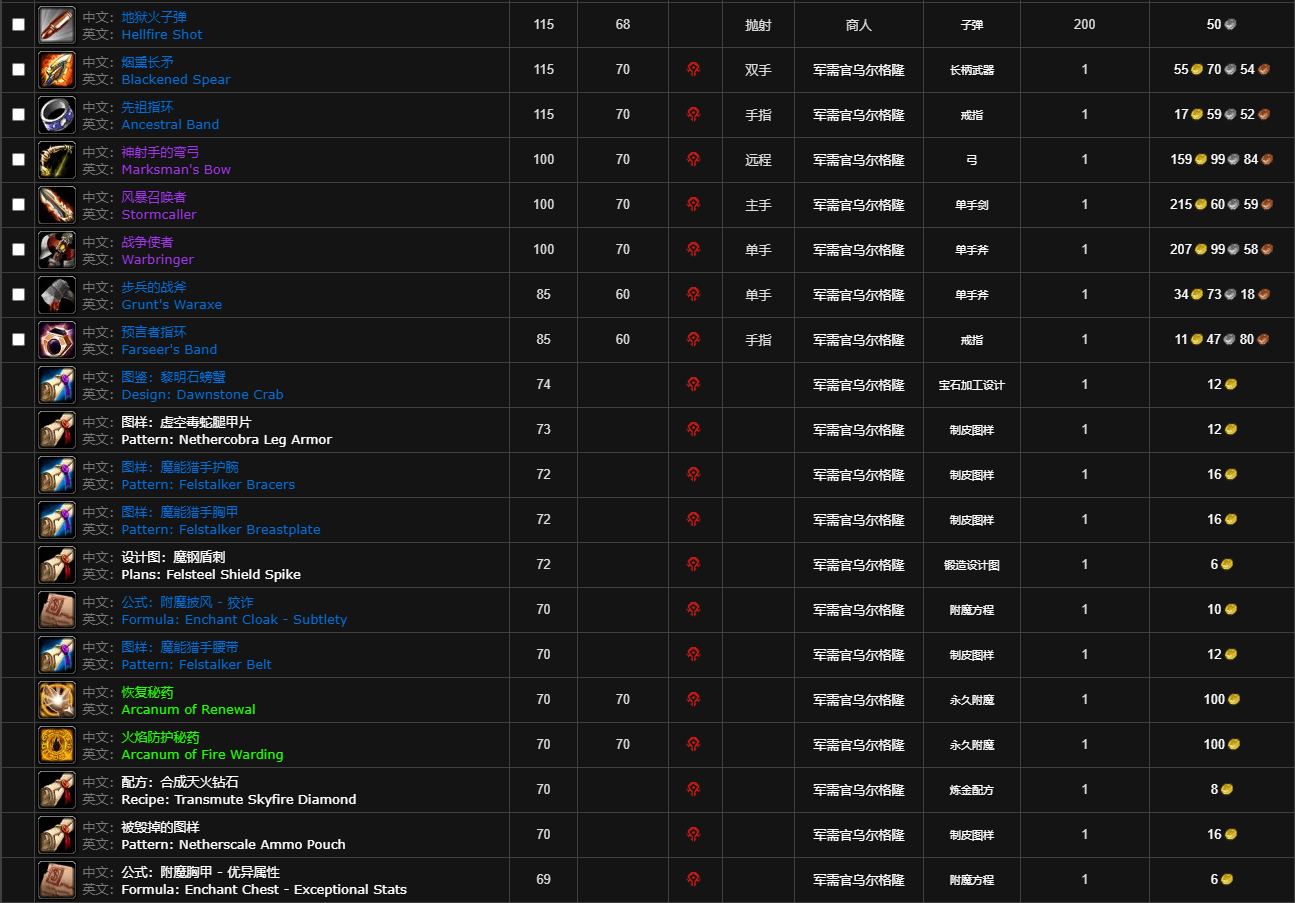This screenshot has width=1295, height=903.
Task: Tick the checkbox for Warbringer
Action: [x=18, y=250]
